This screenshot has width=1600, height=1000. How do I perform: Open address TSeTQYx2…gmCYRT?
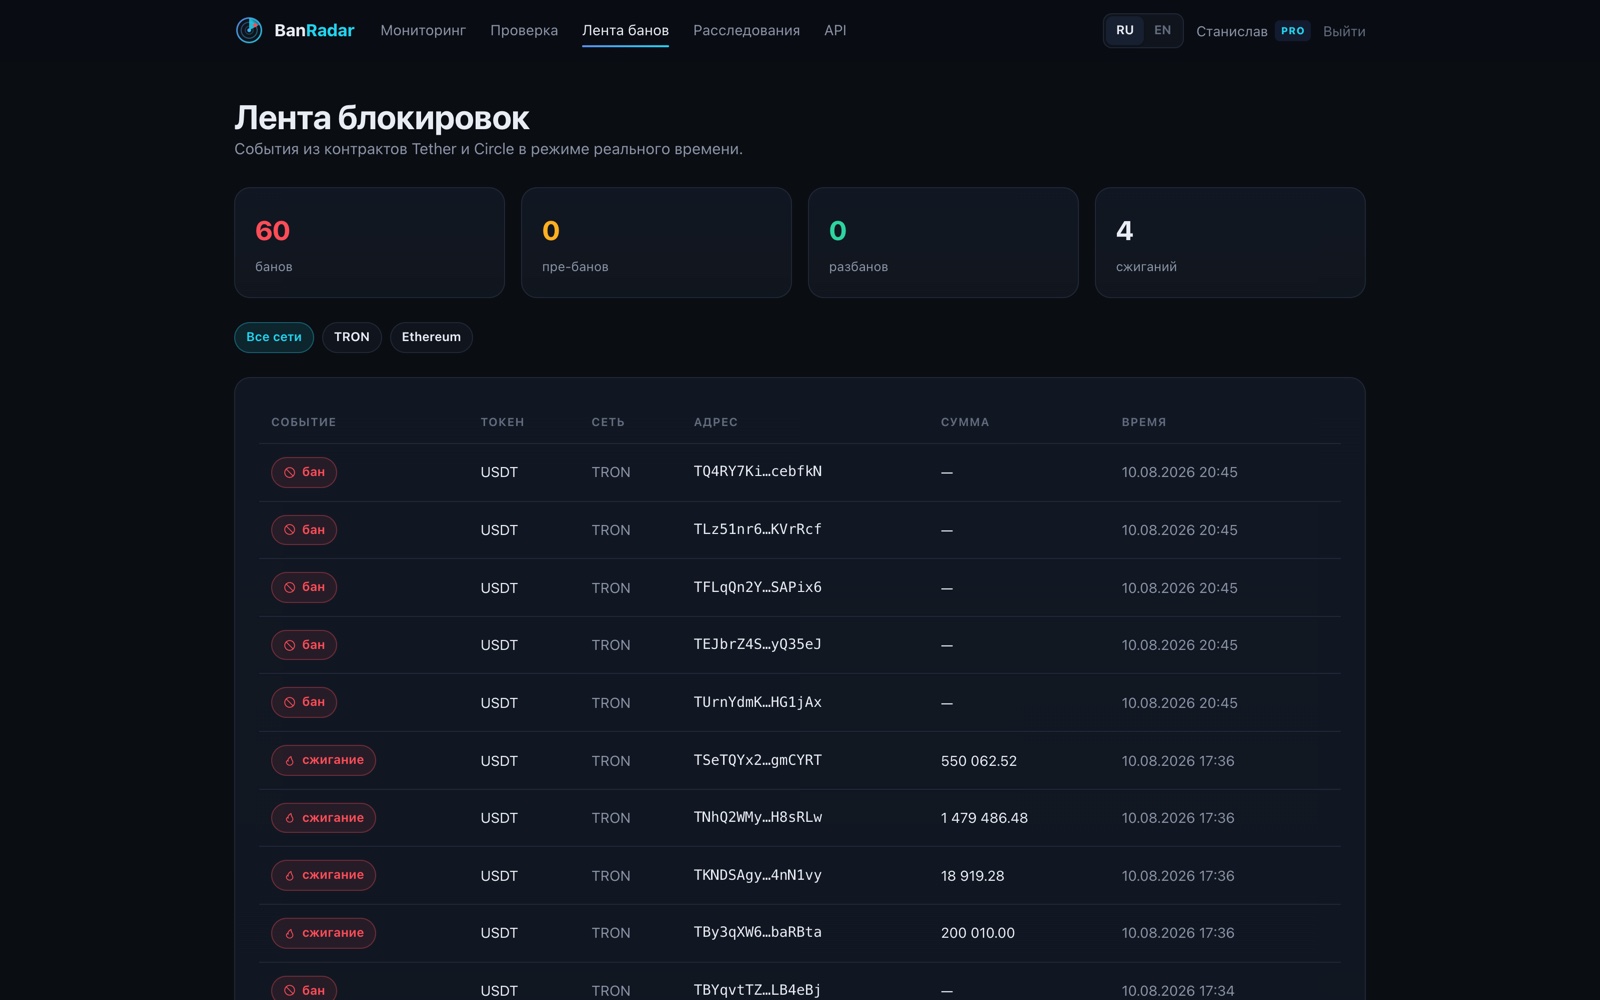tap(758, 760)
